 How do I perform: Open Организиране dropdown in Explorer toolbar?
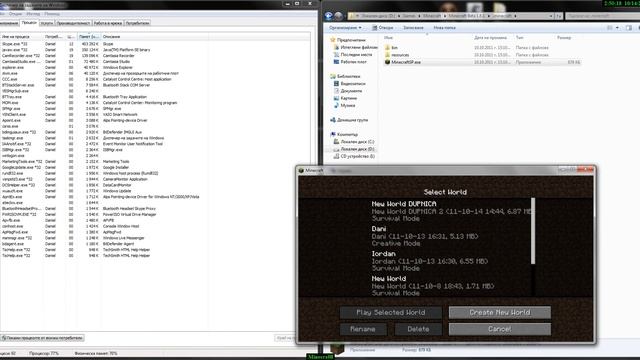[x=345, y=28]
